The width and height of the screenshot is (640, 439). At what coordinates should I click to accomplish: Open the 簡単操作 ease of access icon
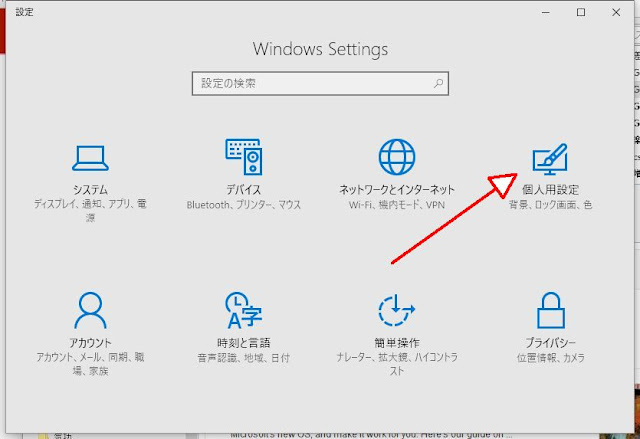[x=397, y=310]
